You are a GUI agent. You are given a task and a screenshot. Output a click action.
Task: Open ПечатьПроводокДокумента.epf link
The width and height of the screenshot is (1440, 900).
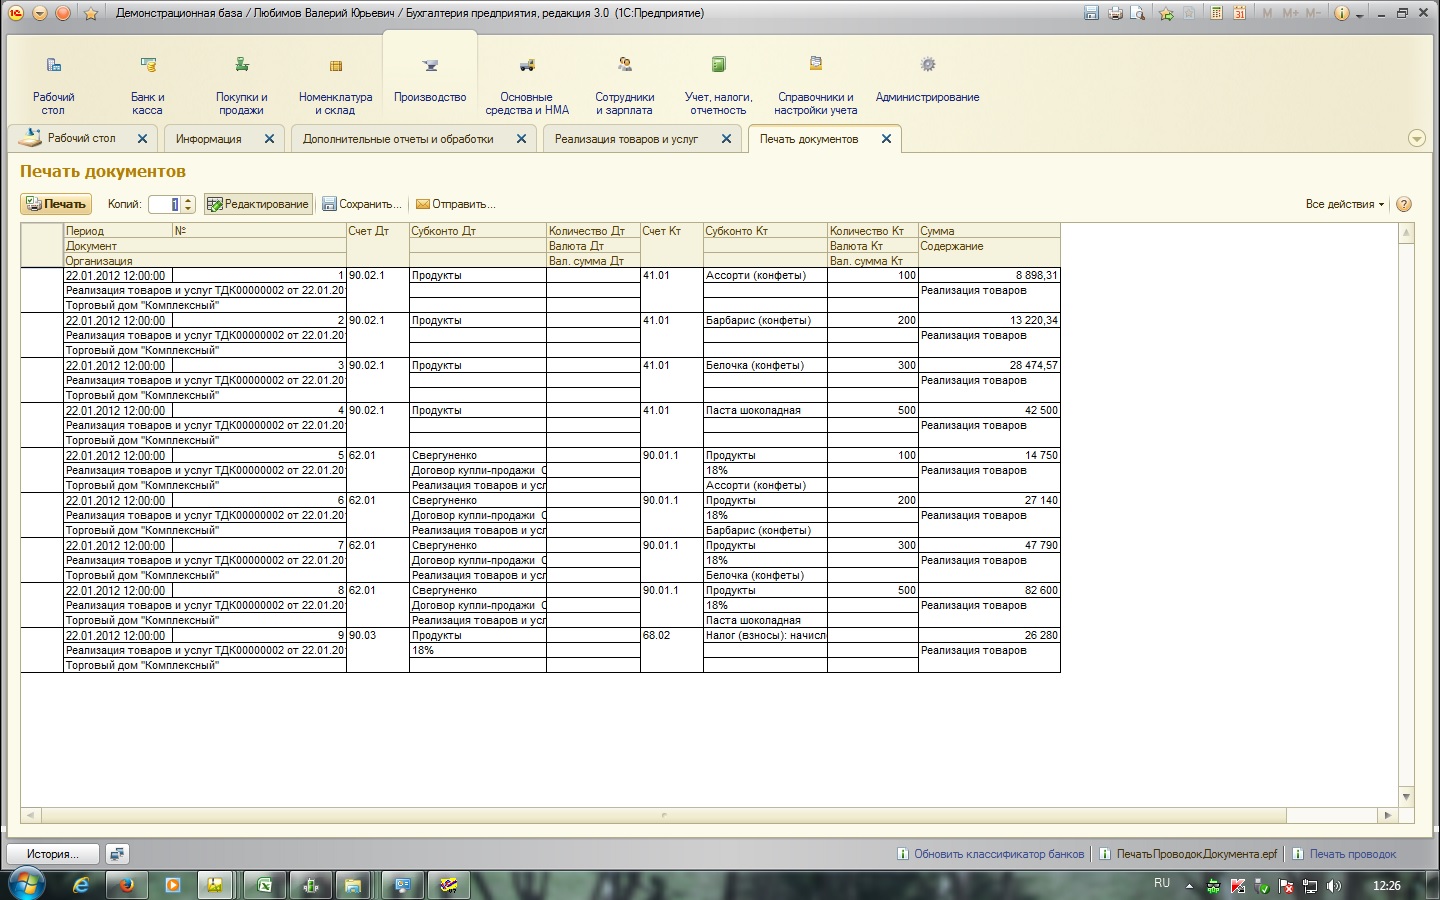[x=1189, y=854]
